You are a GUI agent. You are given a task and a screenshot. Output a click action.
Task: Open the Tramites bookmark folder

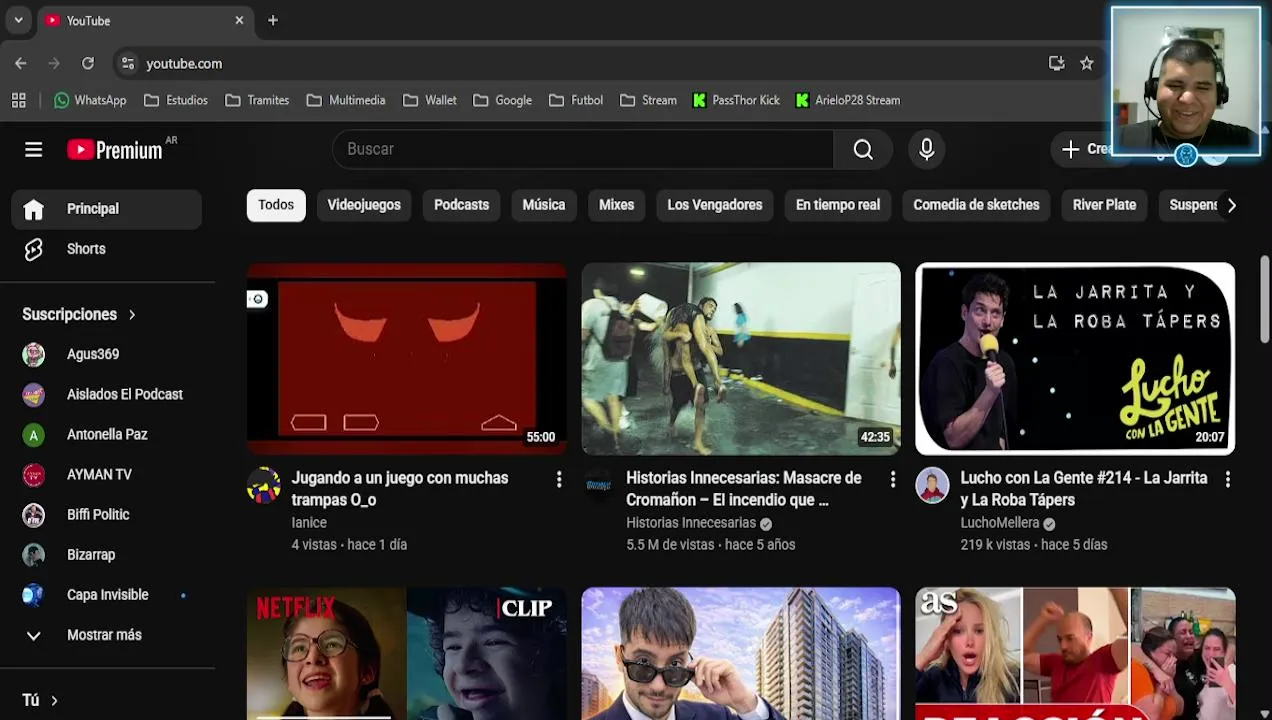[x=257, y=100]
